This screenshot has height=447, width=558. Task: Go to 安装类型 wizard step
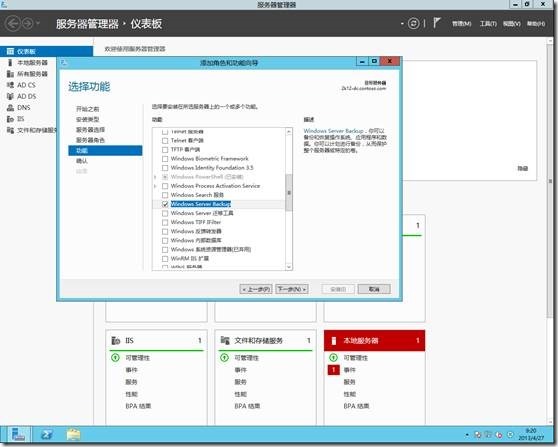pos(88,120)
